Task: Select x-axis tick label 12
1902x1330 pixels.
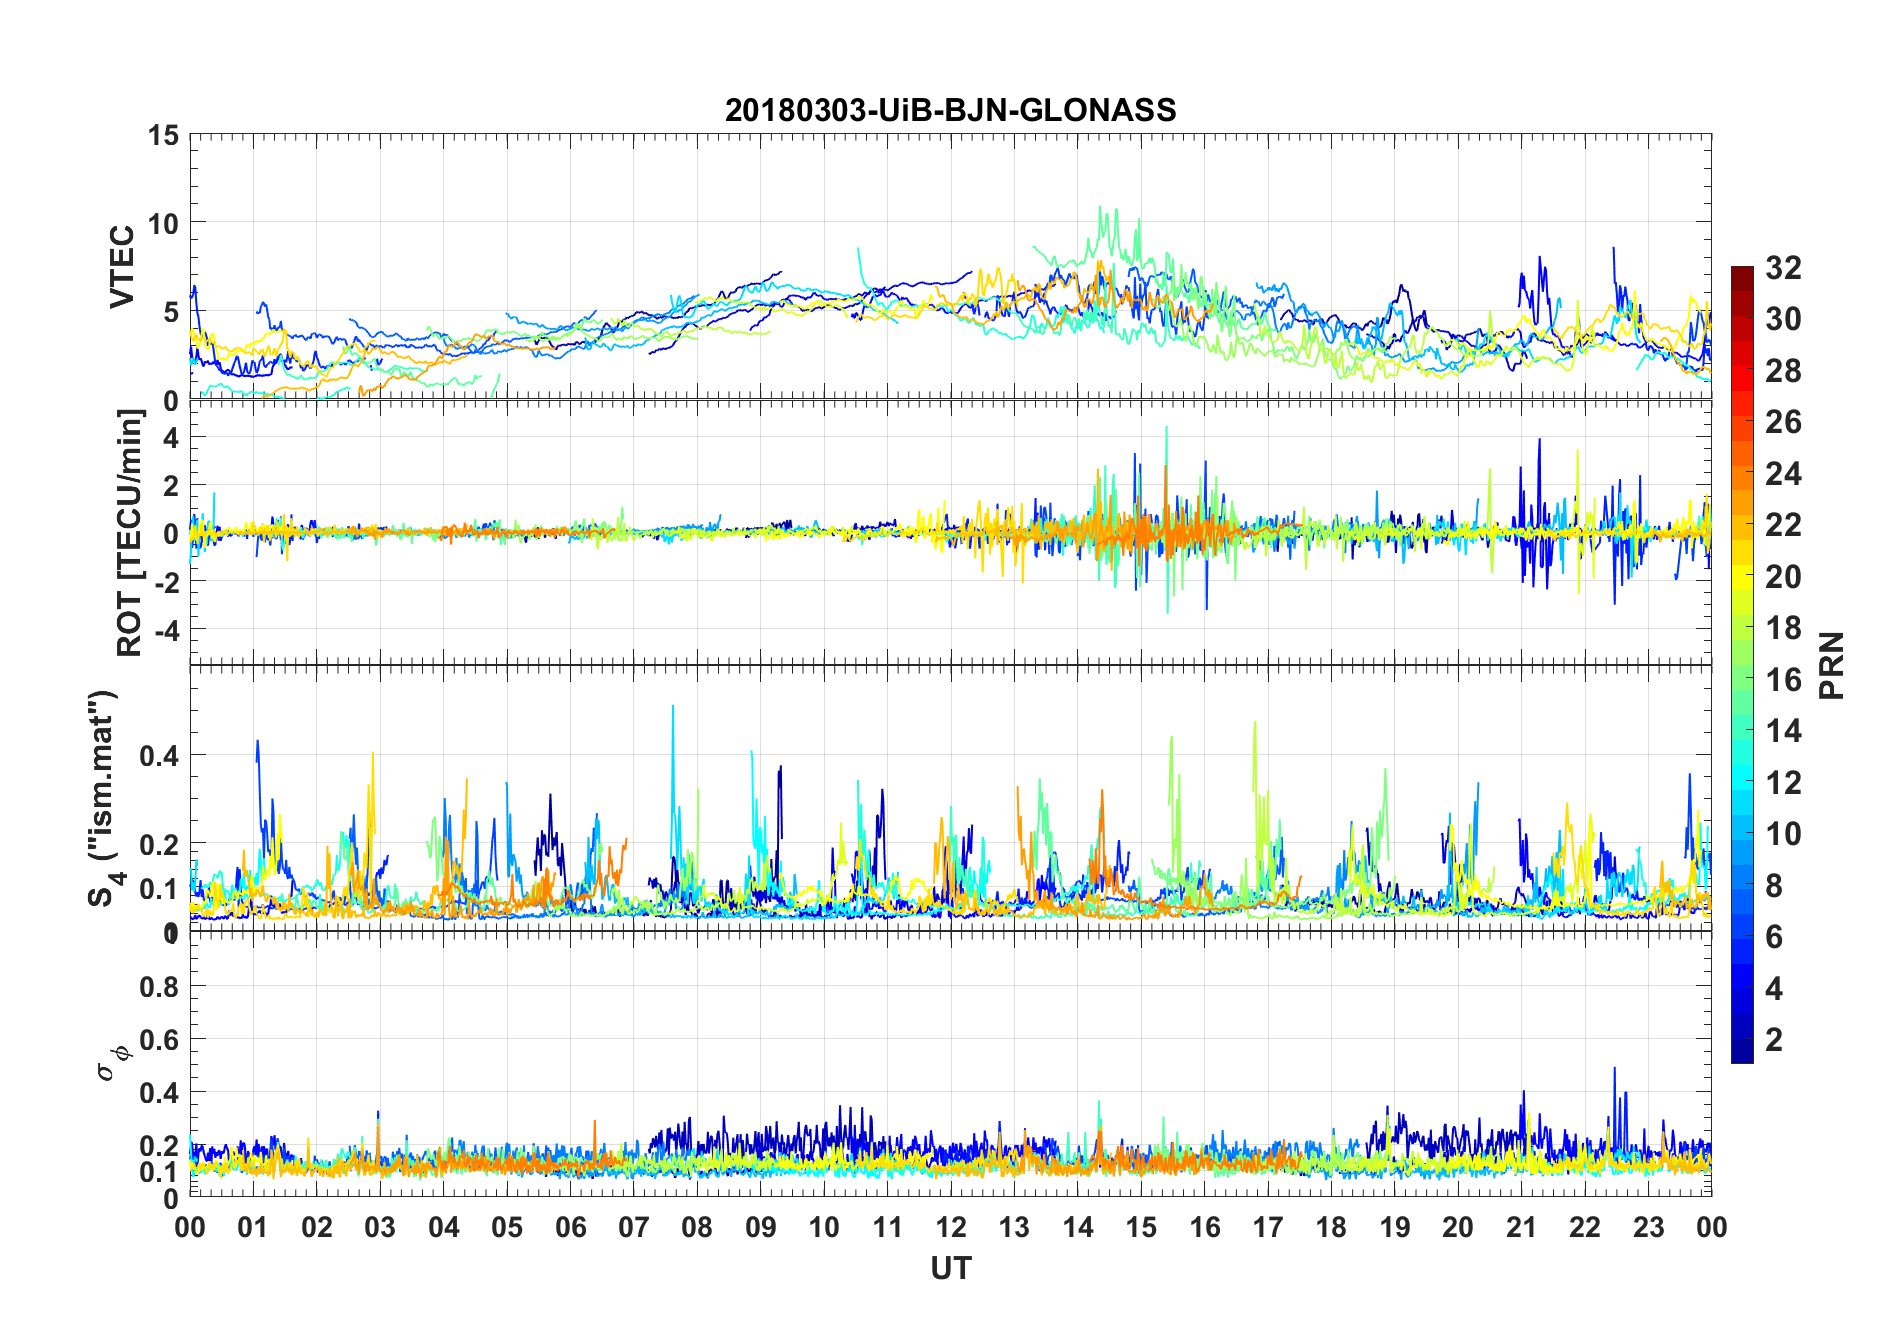Action: [x=951, y=1227]
